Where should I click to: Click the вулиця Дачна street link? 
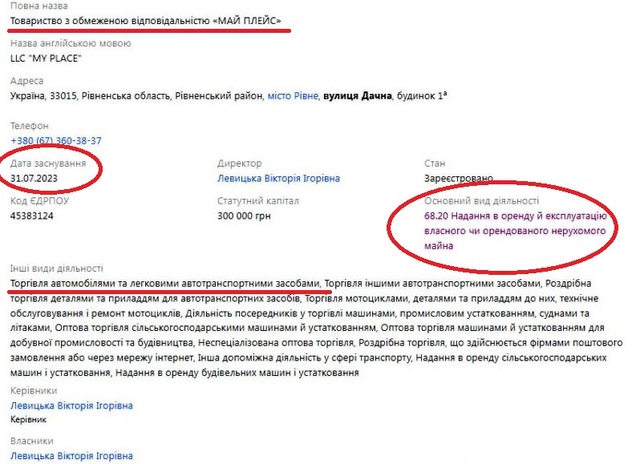[x=360, y=95]
